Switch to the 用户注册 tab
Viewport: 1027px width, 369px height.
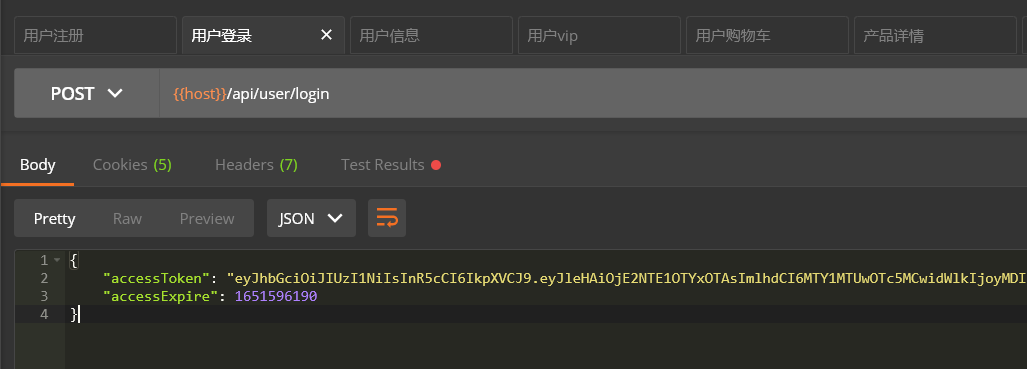(96, 35)
